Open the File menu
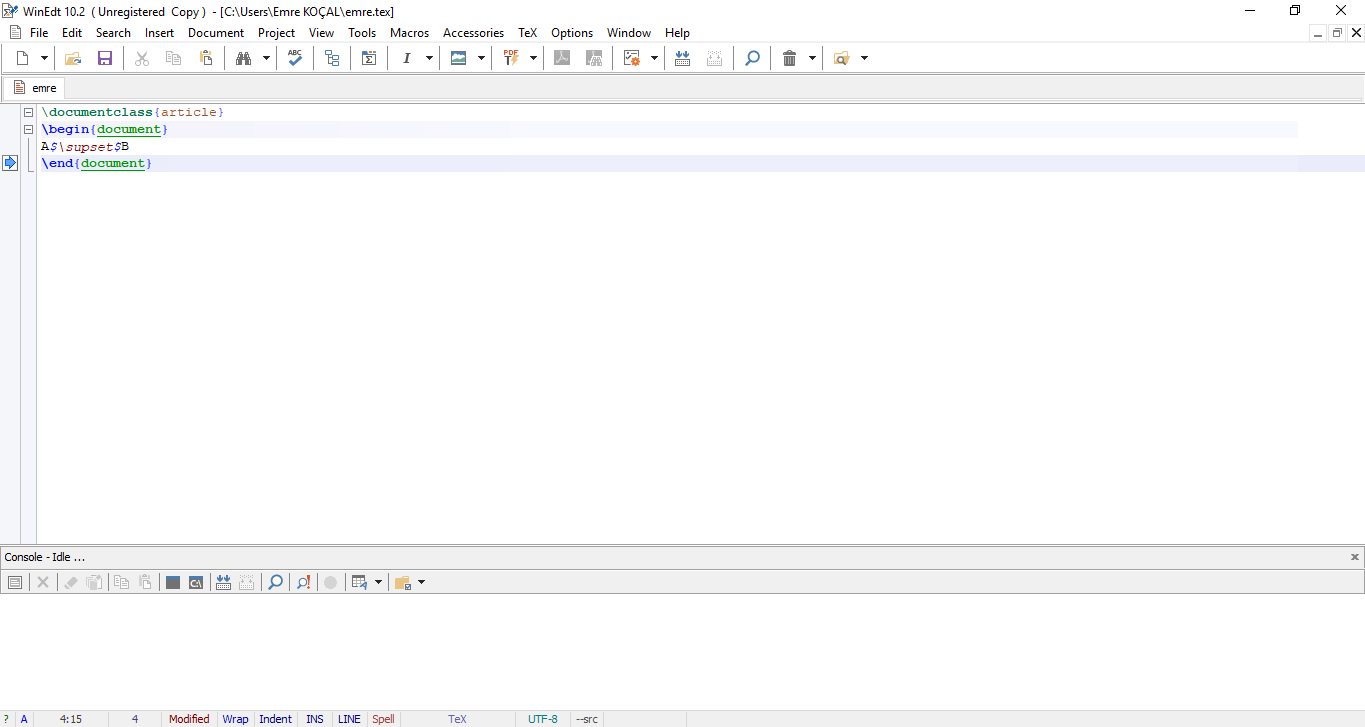Viewport: 1365px width, 727px height. (x=39, y=33)
